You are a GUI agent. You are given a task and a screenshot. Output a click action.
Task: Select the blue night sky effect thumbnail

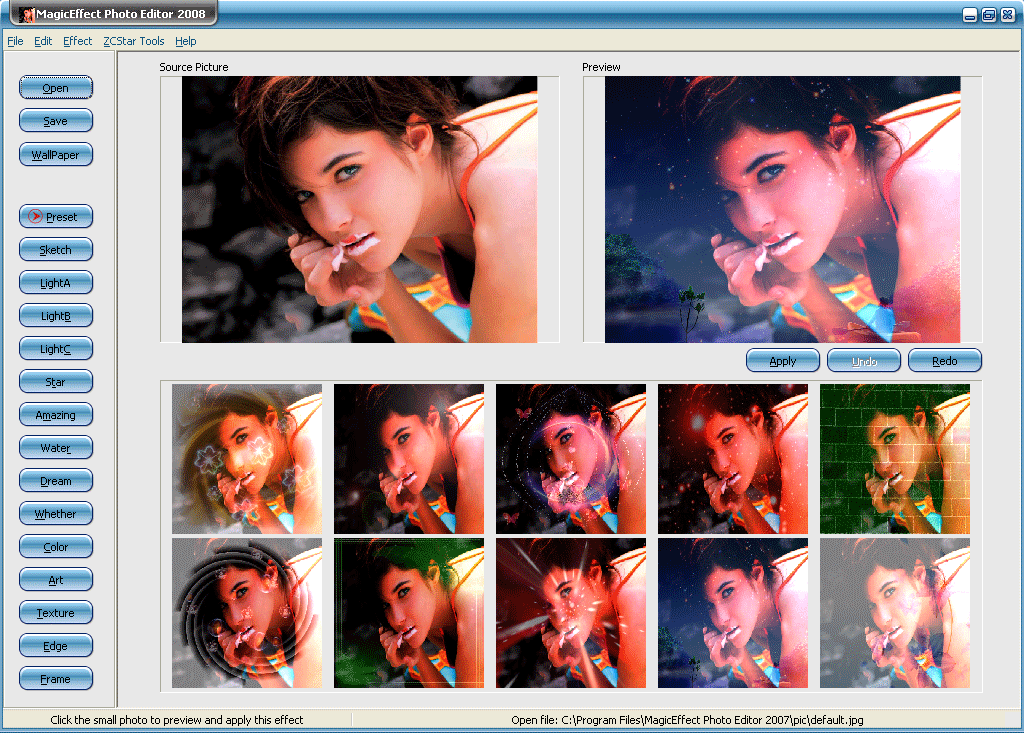[x=733, y=613]
